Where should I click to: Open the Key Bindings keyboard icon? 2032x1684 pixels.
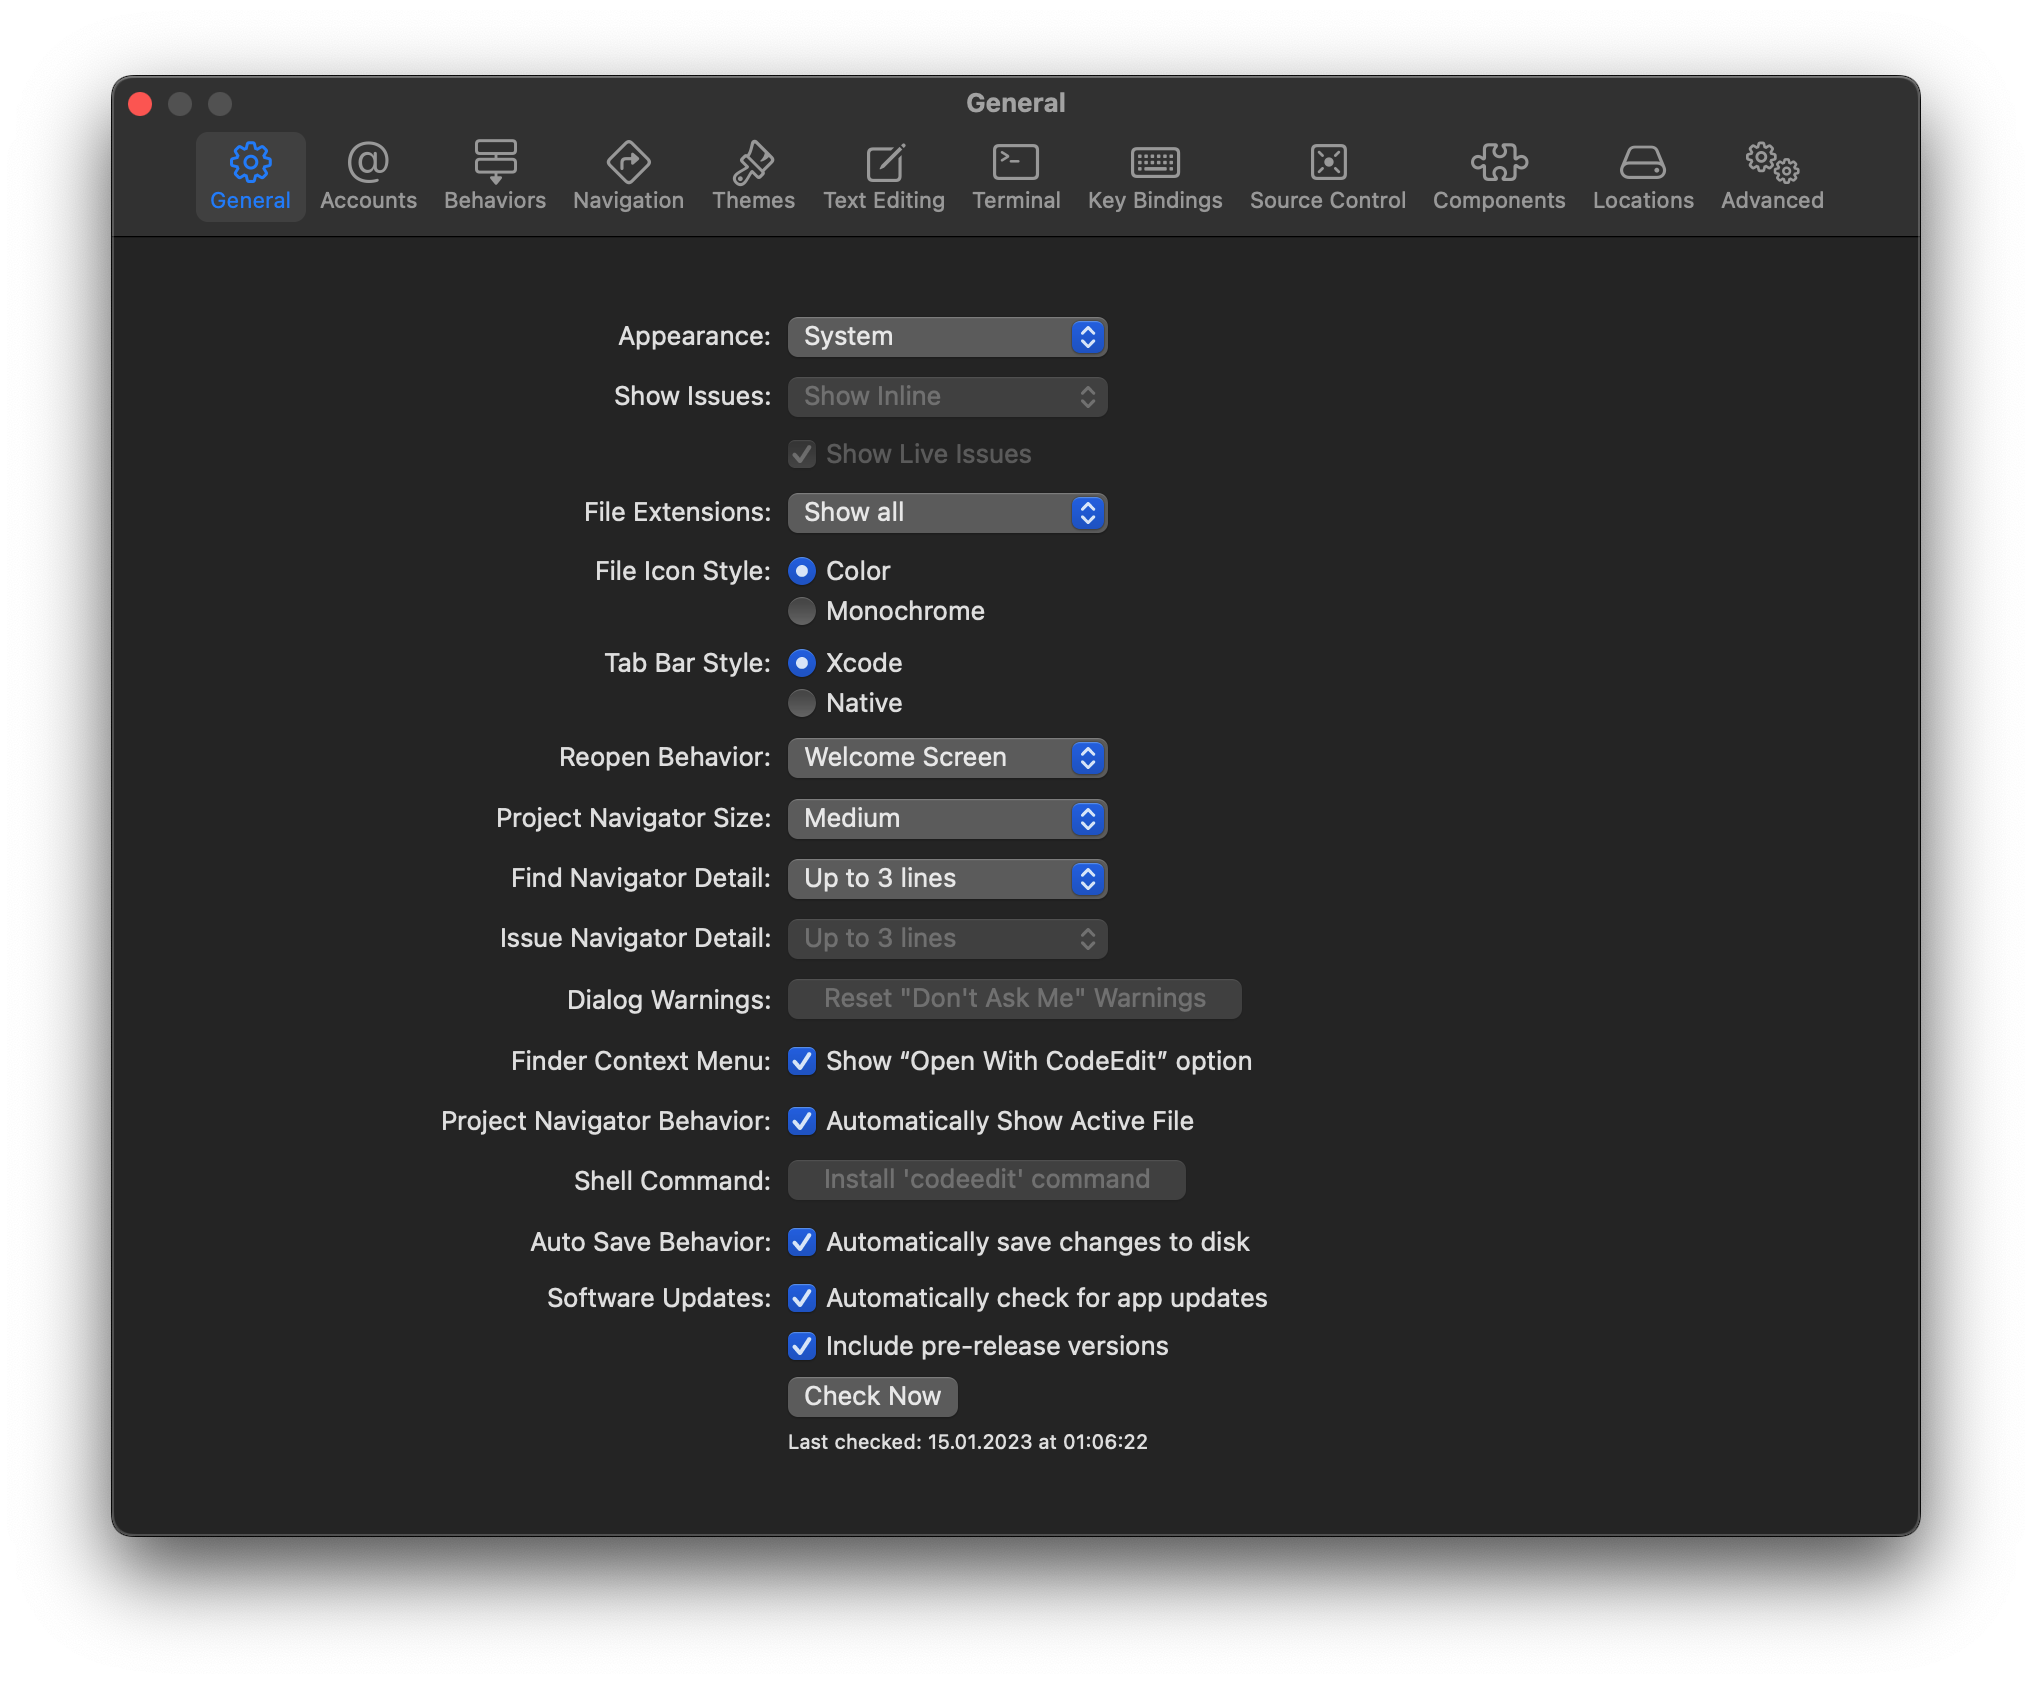[1155, 163]
